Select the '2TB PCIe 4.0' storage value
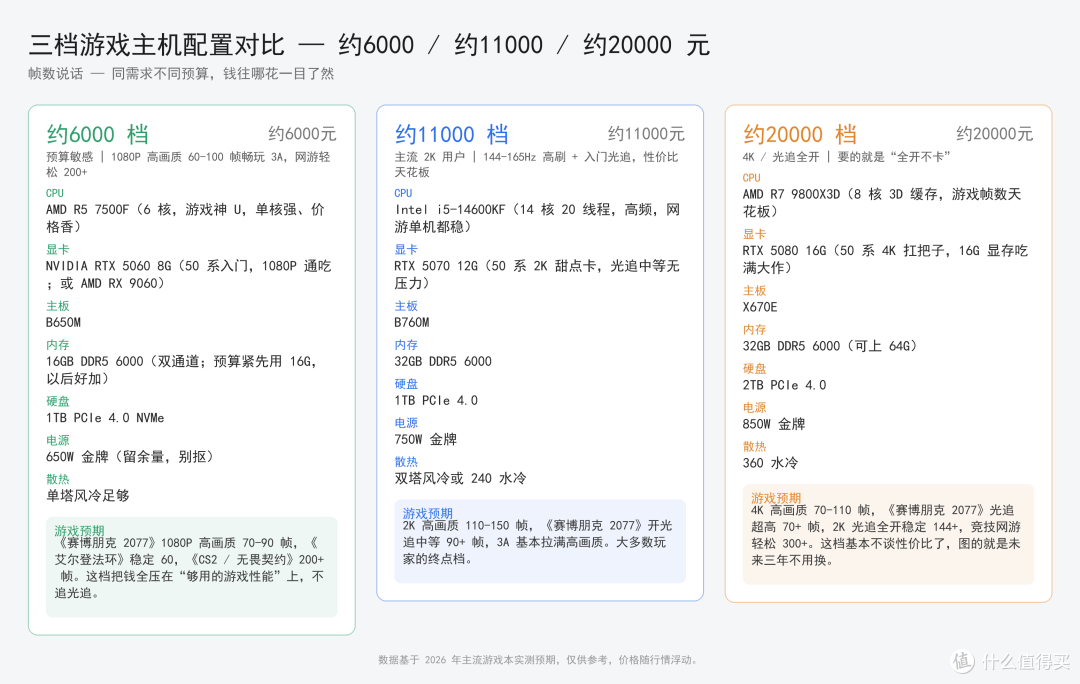The height and width of the screenshot is (684, 1080). (785, 385)
